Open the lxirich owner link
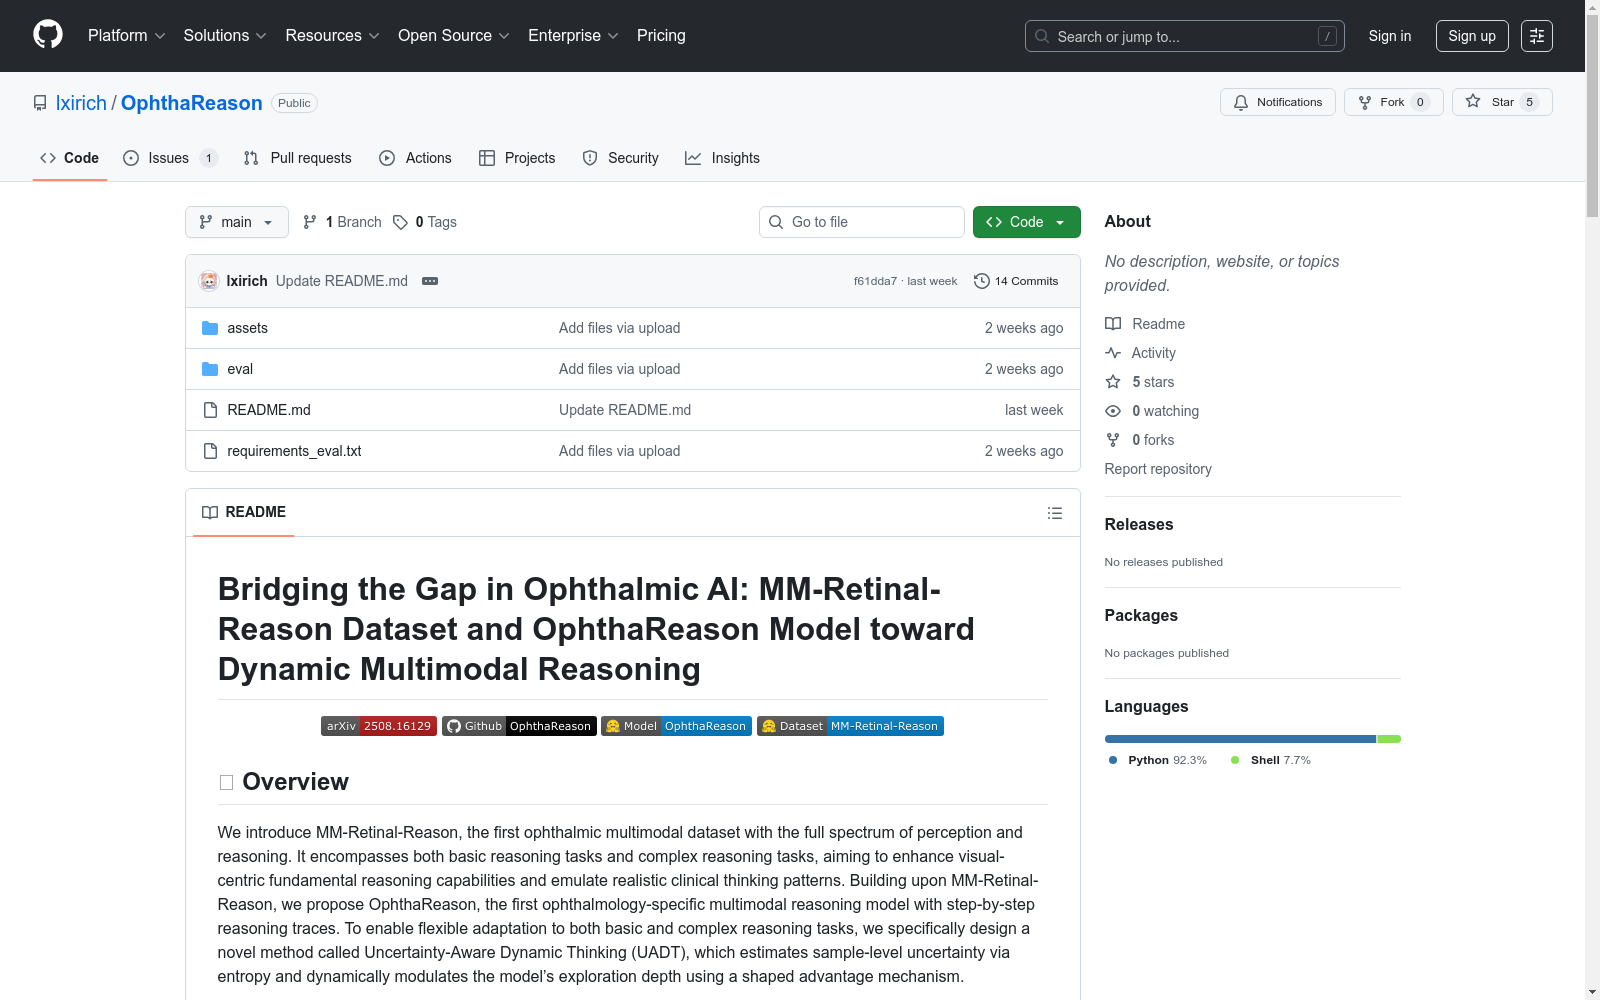Viewport: 1600px width, 1000px height. 81,103
